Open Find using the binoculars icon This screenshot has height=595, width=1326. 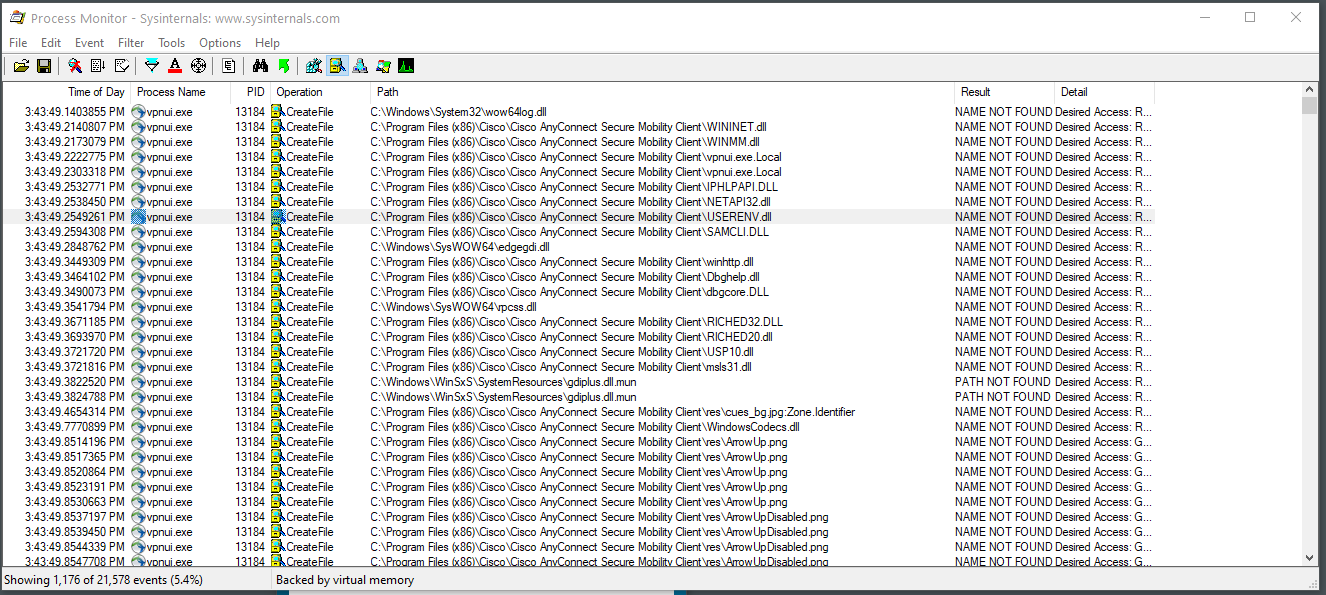pyautogui.click(x=260, y=66)
